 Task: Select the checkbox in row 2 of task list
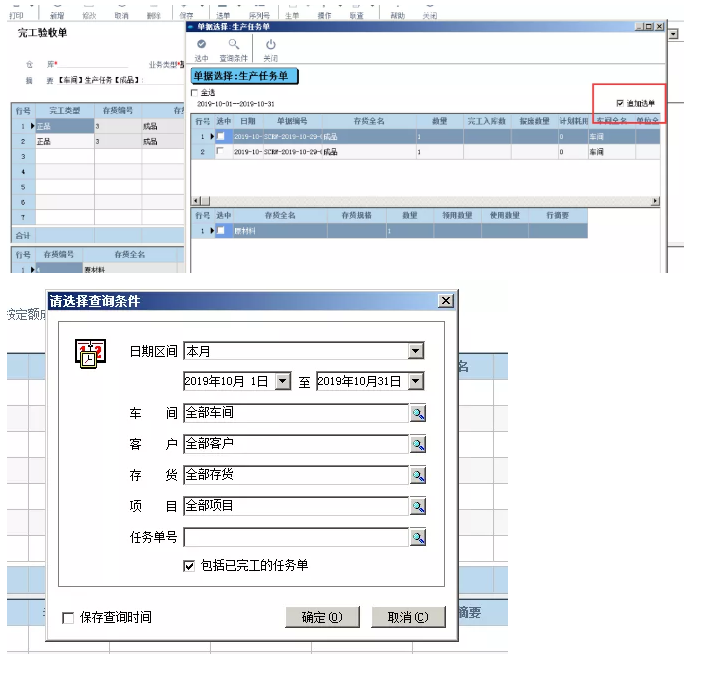[x=220, y=152]
